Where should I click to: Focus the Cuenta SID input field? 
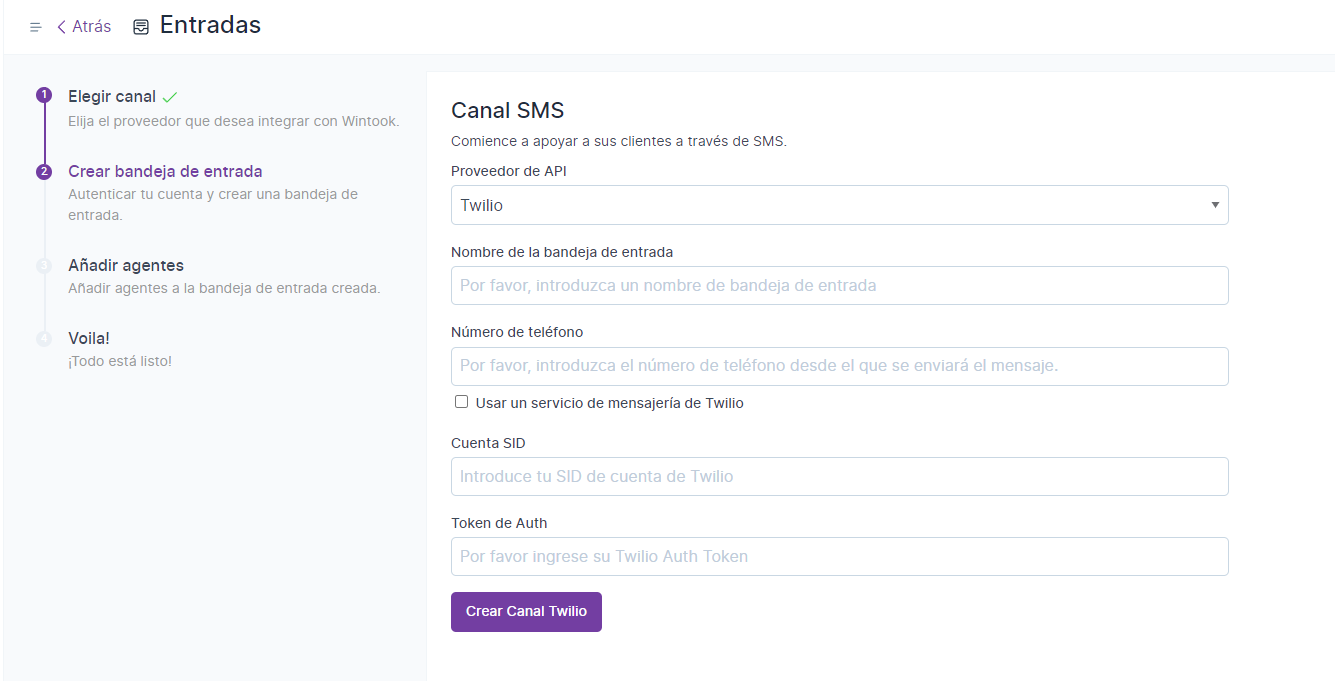[839, 476]
